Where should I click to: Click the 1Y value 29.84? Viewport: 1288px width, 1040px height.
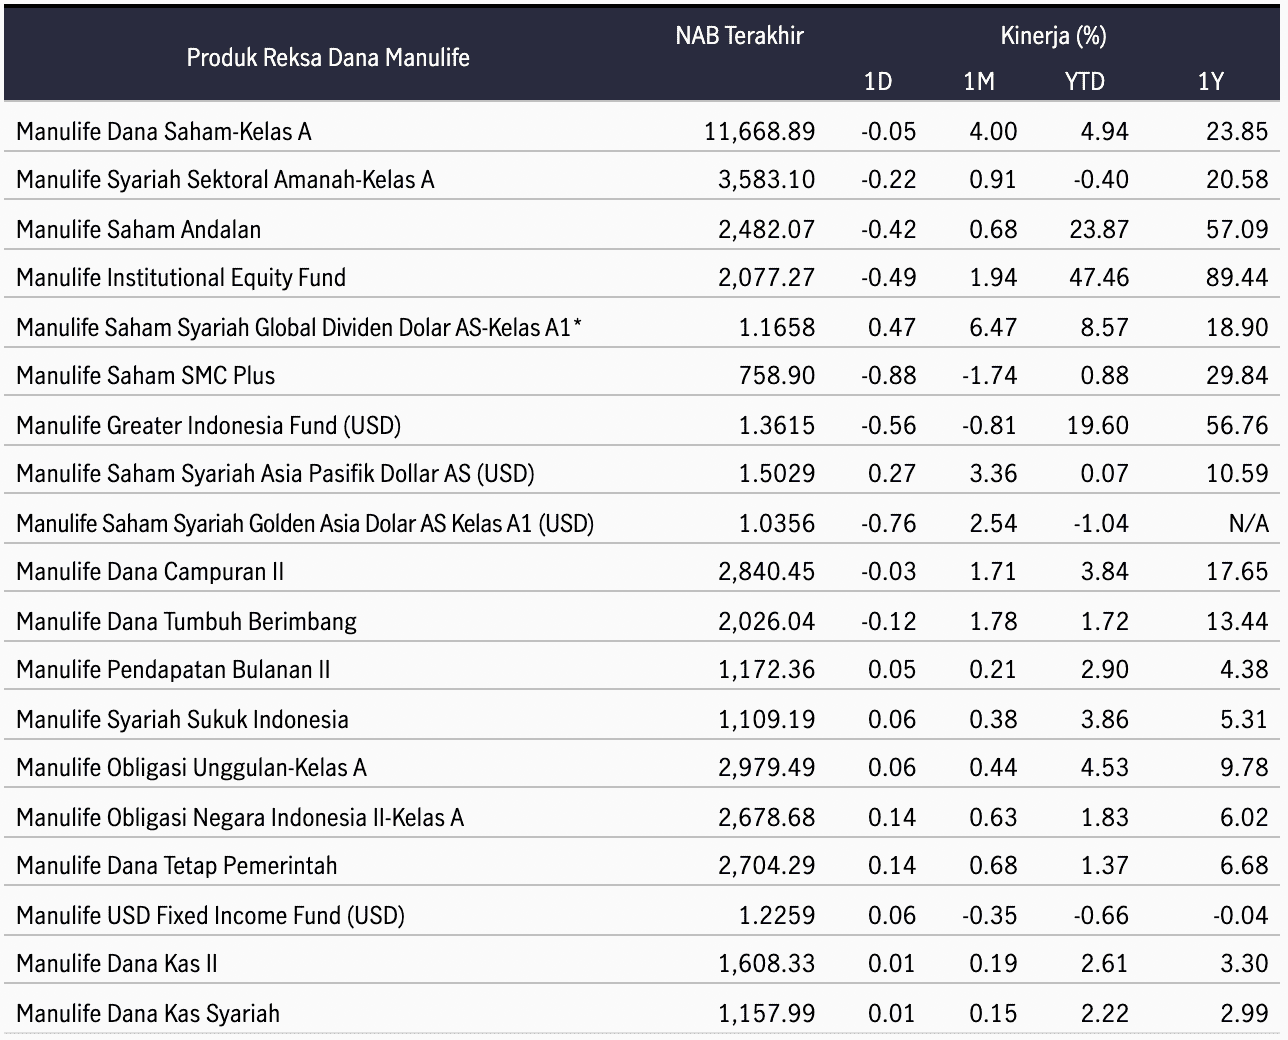[1237, 375]
